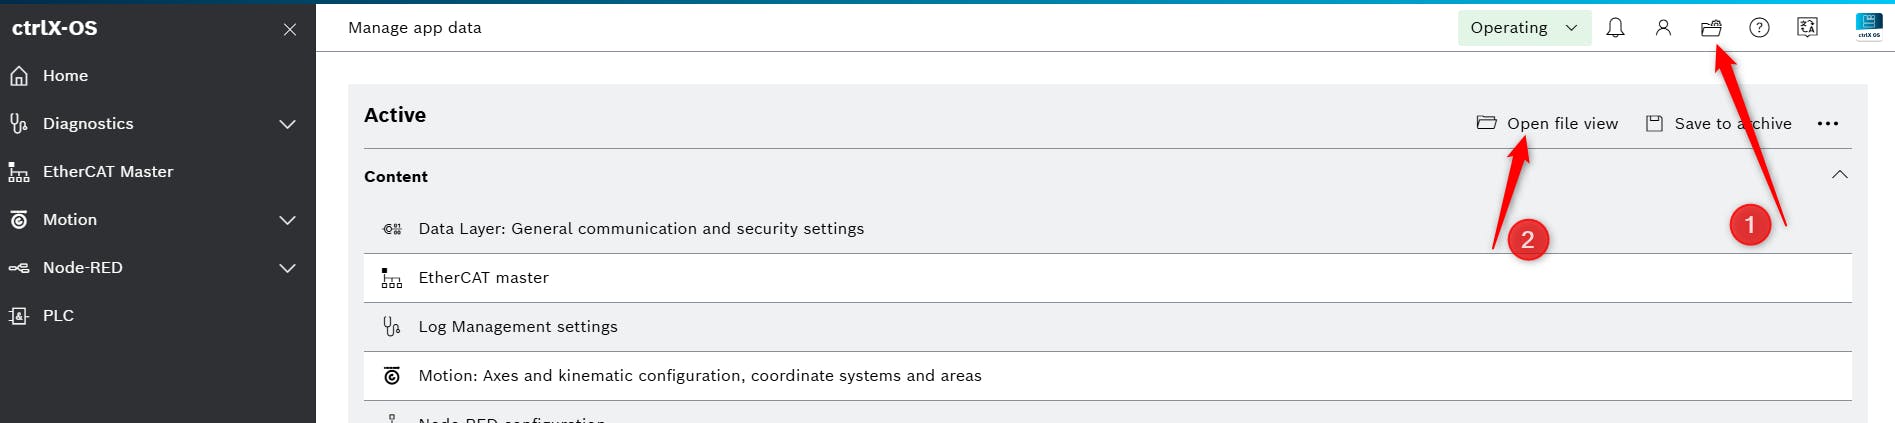Image resolution: width=1895 pixels, height=423 pixels.
Task: Open the Operating mode dropdown
Action: click(1524, 28)
